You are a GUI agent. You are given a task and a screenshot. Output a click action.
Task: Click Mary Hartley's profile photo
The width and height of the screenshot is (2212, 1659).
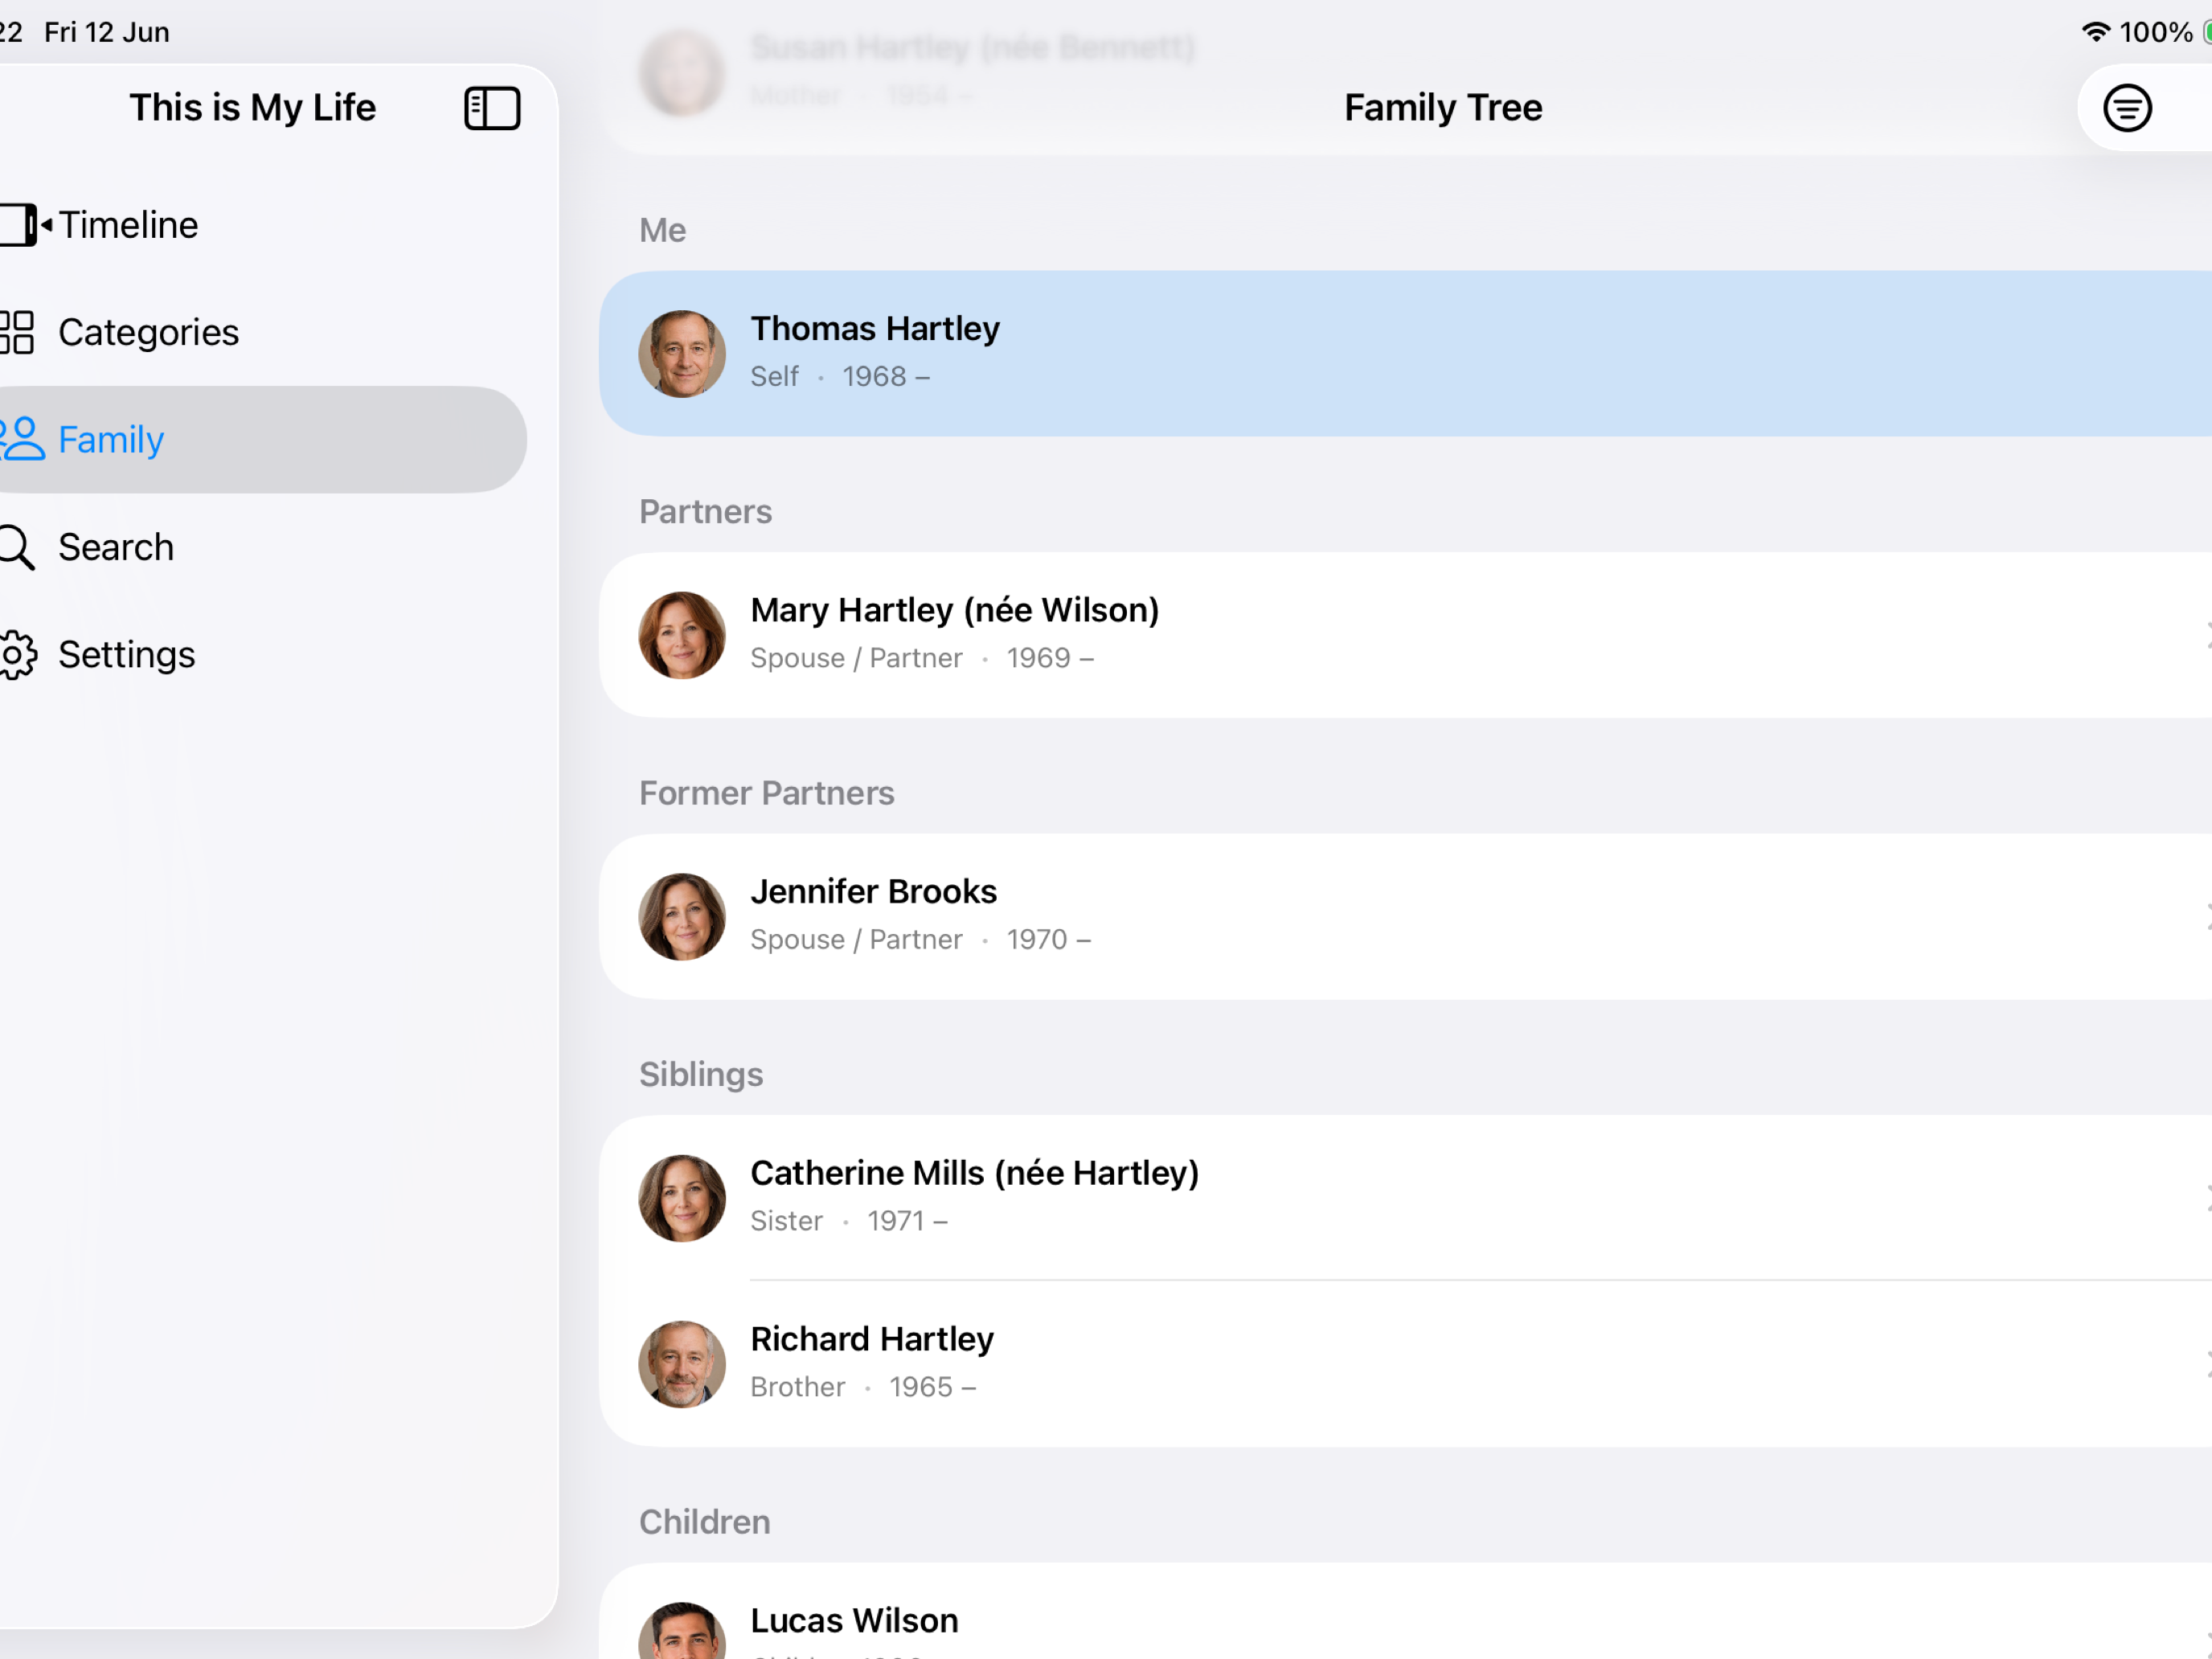tap(682, 635)
